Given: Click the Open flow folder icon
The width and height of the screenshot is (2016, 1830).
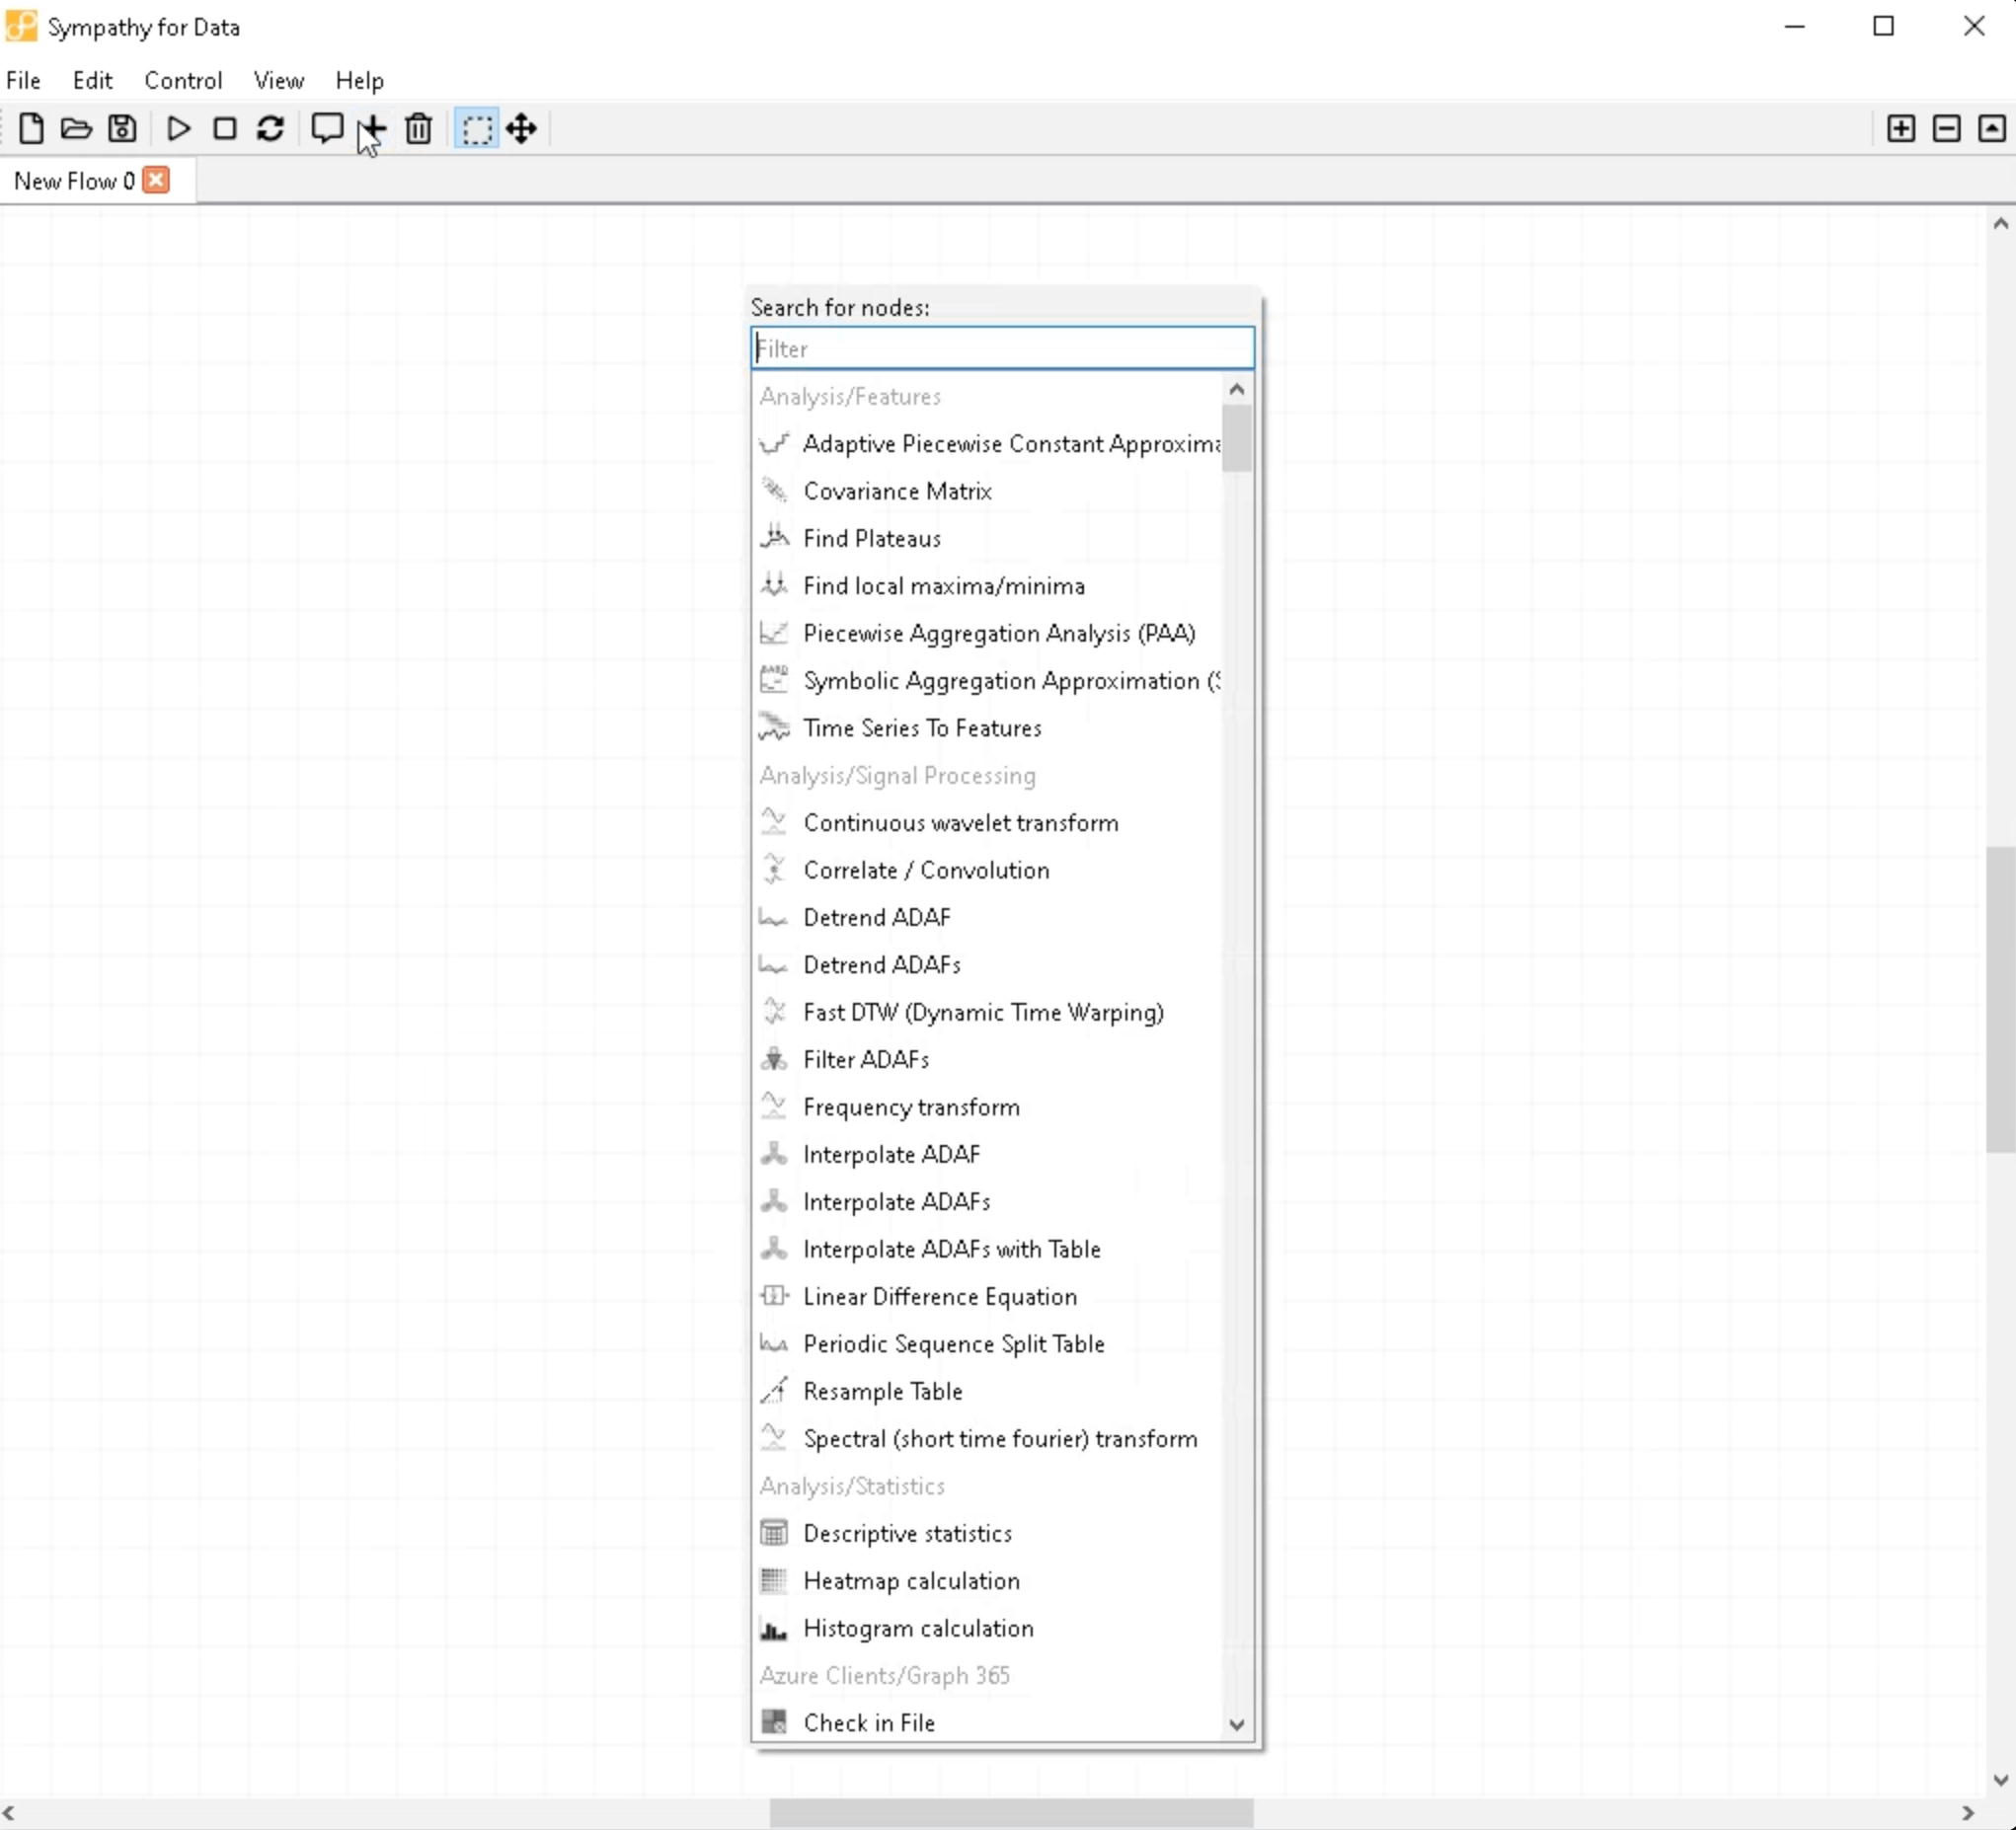Looking at the screenshot, I should [x=76, y=129].
